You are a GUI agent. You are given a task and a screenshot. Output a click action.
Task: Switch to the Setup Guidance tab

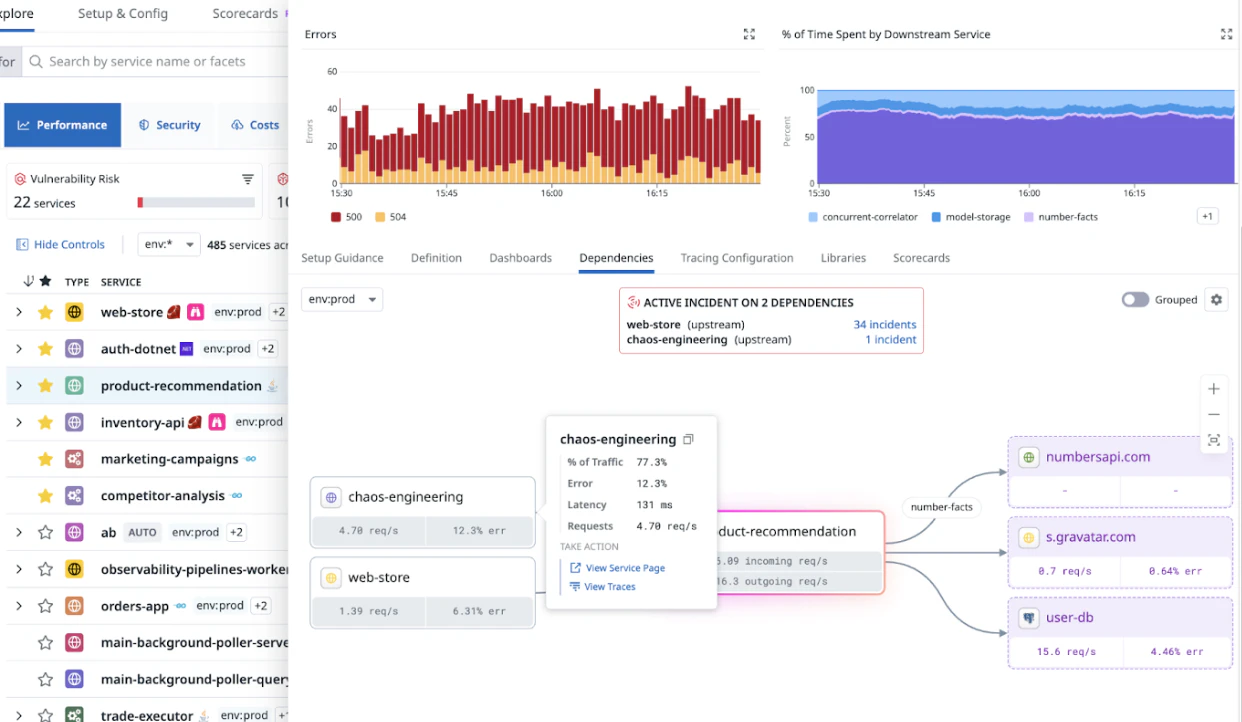click(x=342, y=258)
